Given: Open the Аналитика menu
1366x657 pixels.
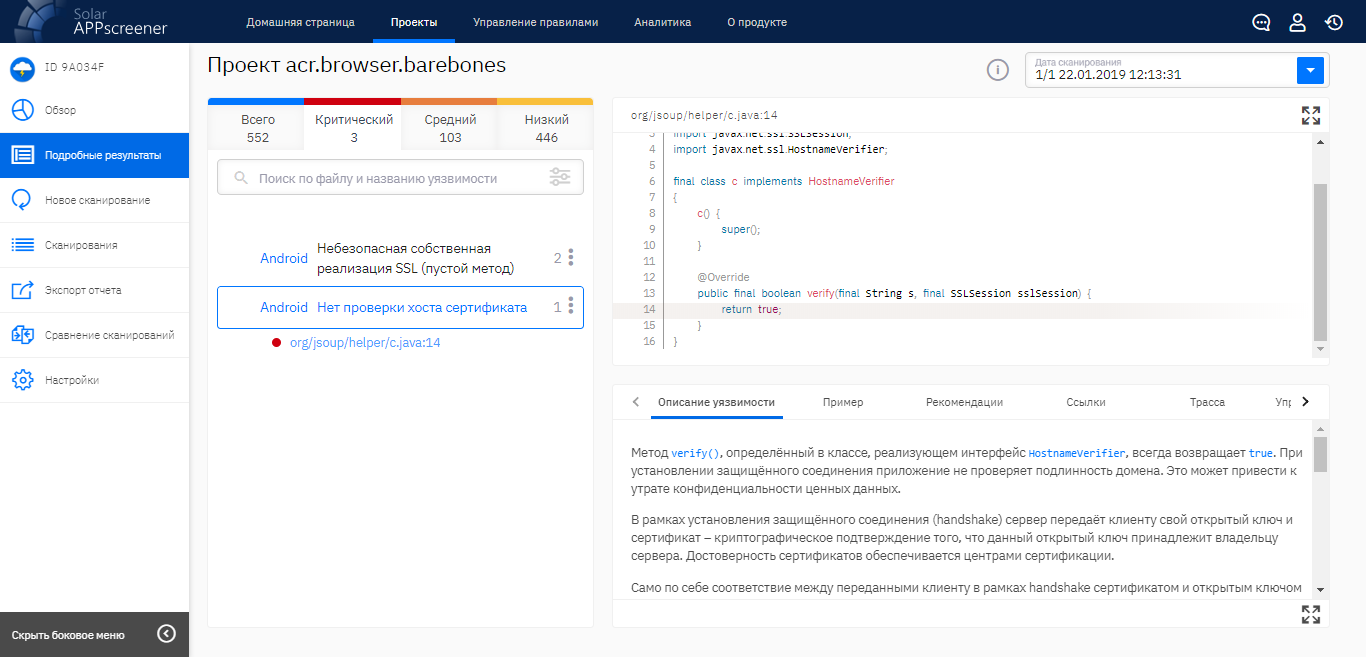Looking at the screenshot, I should tap(662, 22).
